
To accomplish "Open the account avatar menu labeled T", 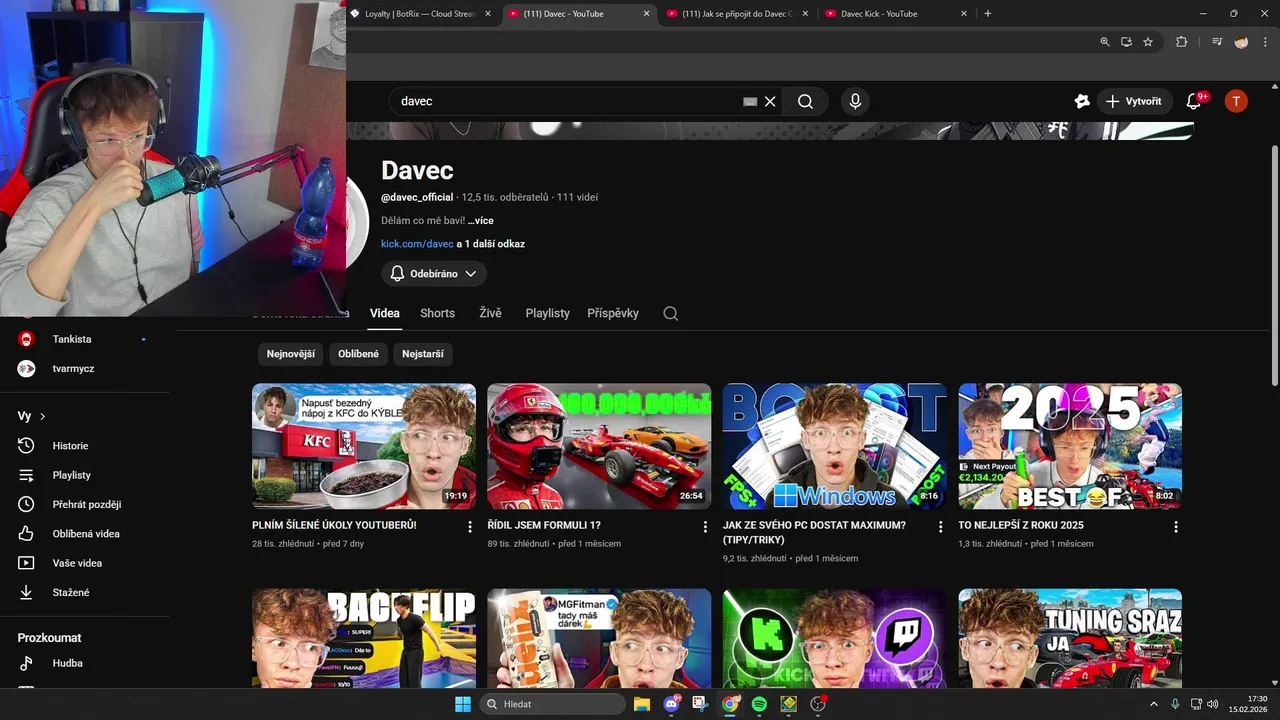I will [1236, 101].
